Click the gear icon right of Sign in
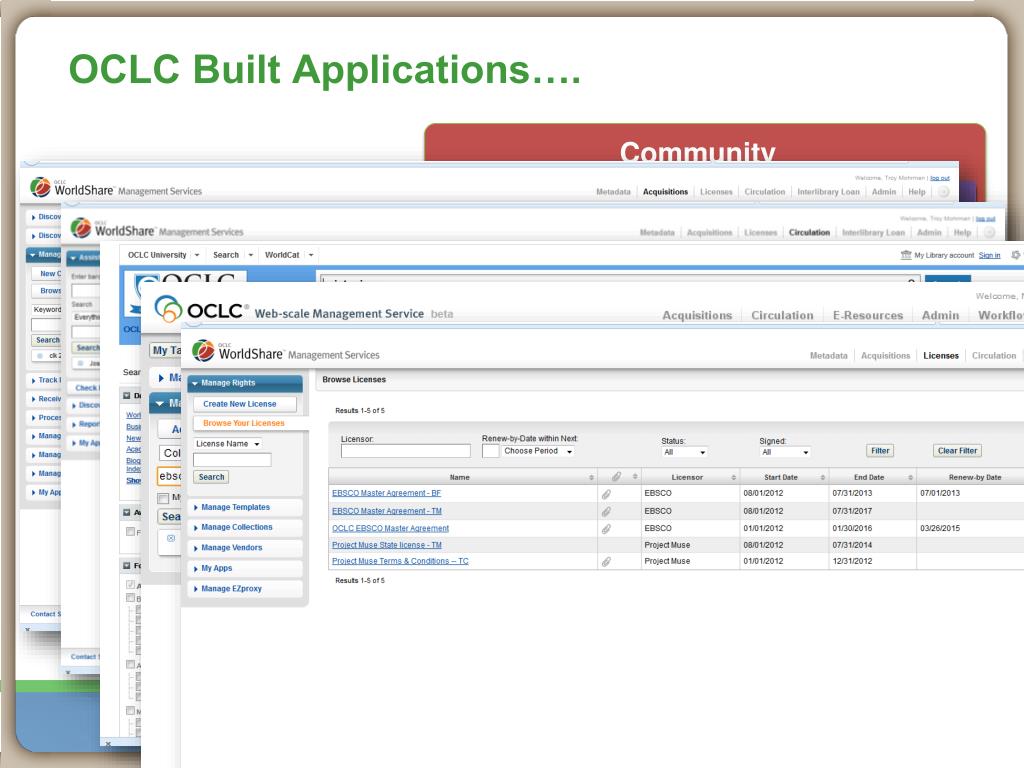 [1016, 255]
